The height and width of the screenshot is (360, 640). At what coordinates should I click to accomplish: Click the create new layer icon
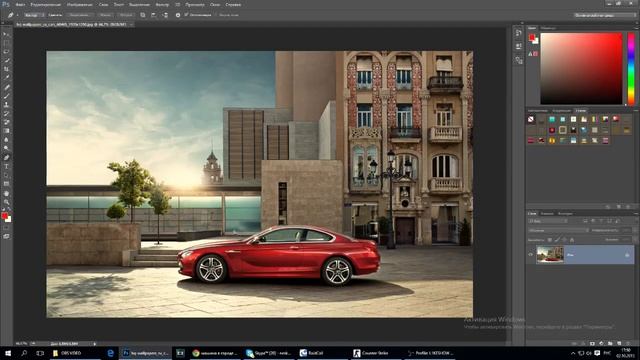(x=619, y=344)
